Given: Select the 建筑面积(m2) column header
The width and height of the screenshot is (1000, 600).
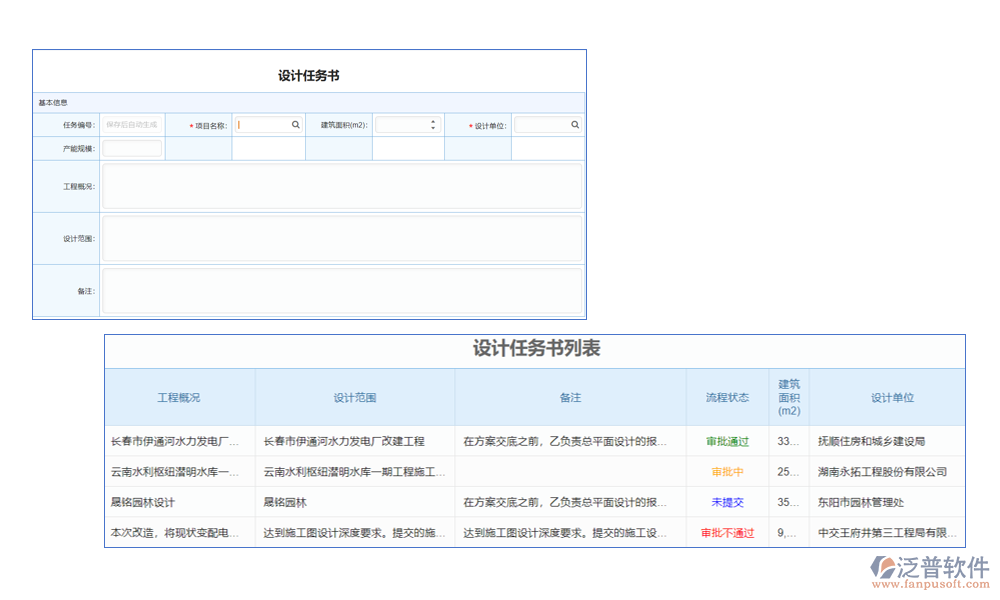Looking at the screenshot, I should [789, 397].
